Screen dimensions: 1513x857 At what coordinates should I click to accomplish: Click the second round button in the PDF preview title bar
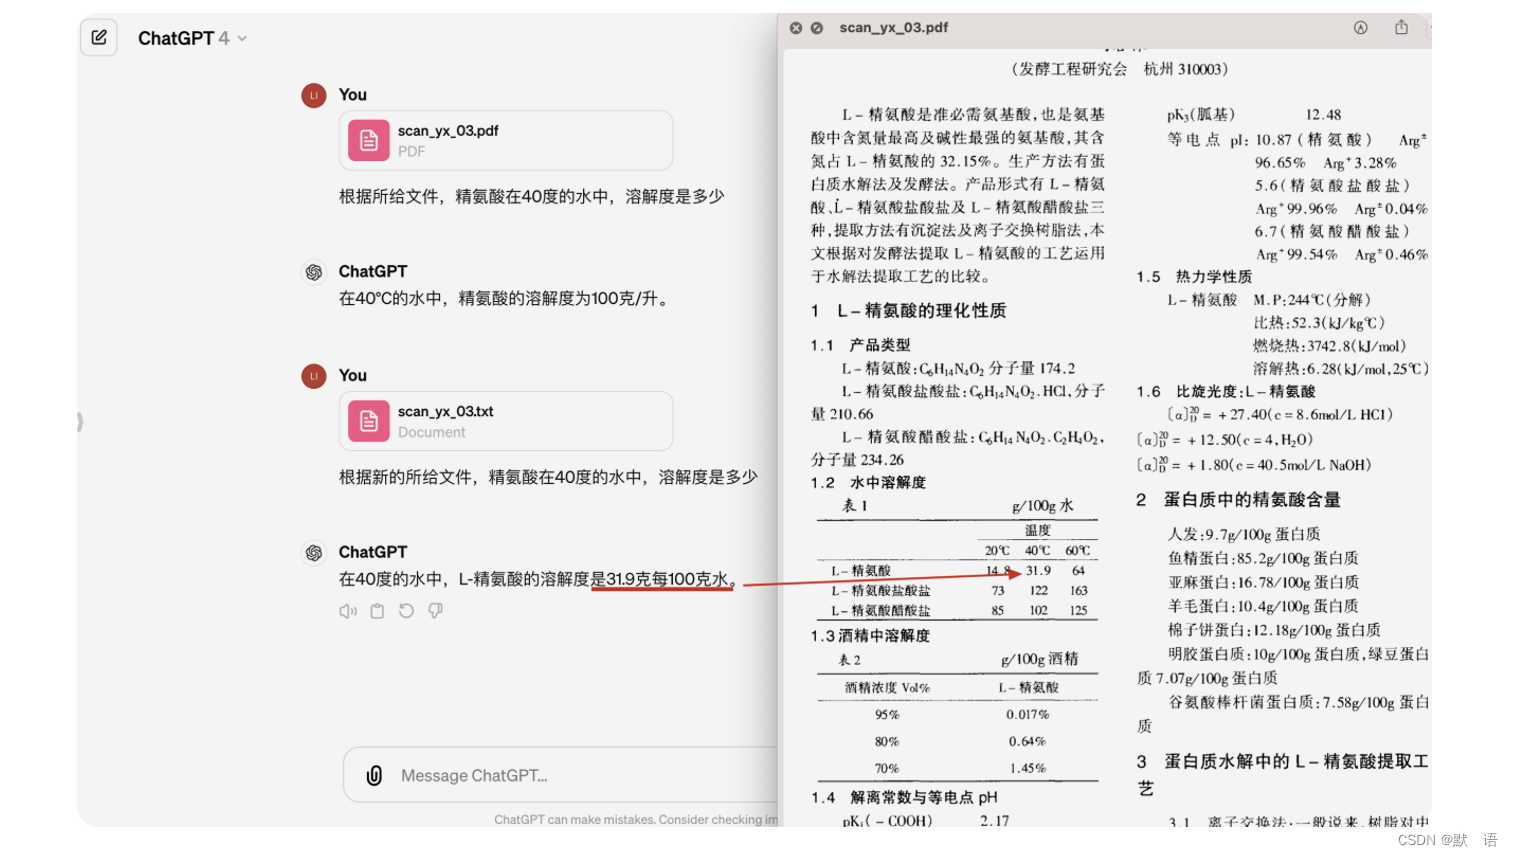coord(817,28)
